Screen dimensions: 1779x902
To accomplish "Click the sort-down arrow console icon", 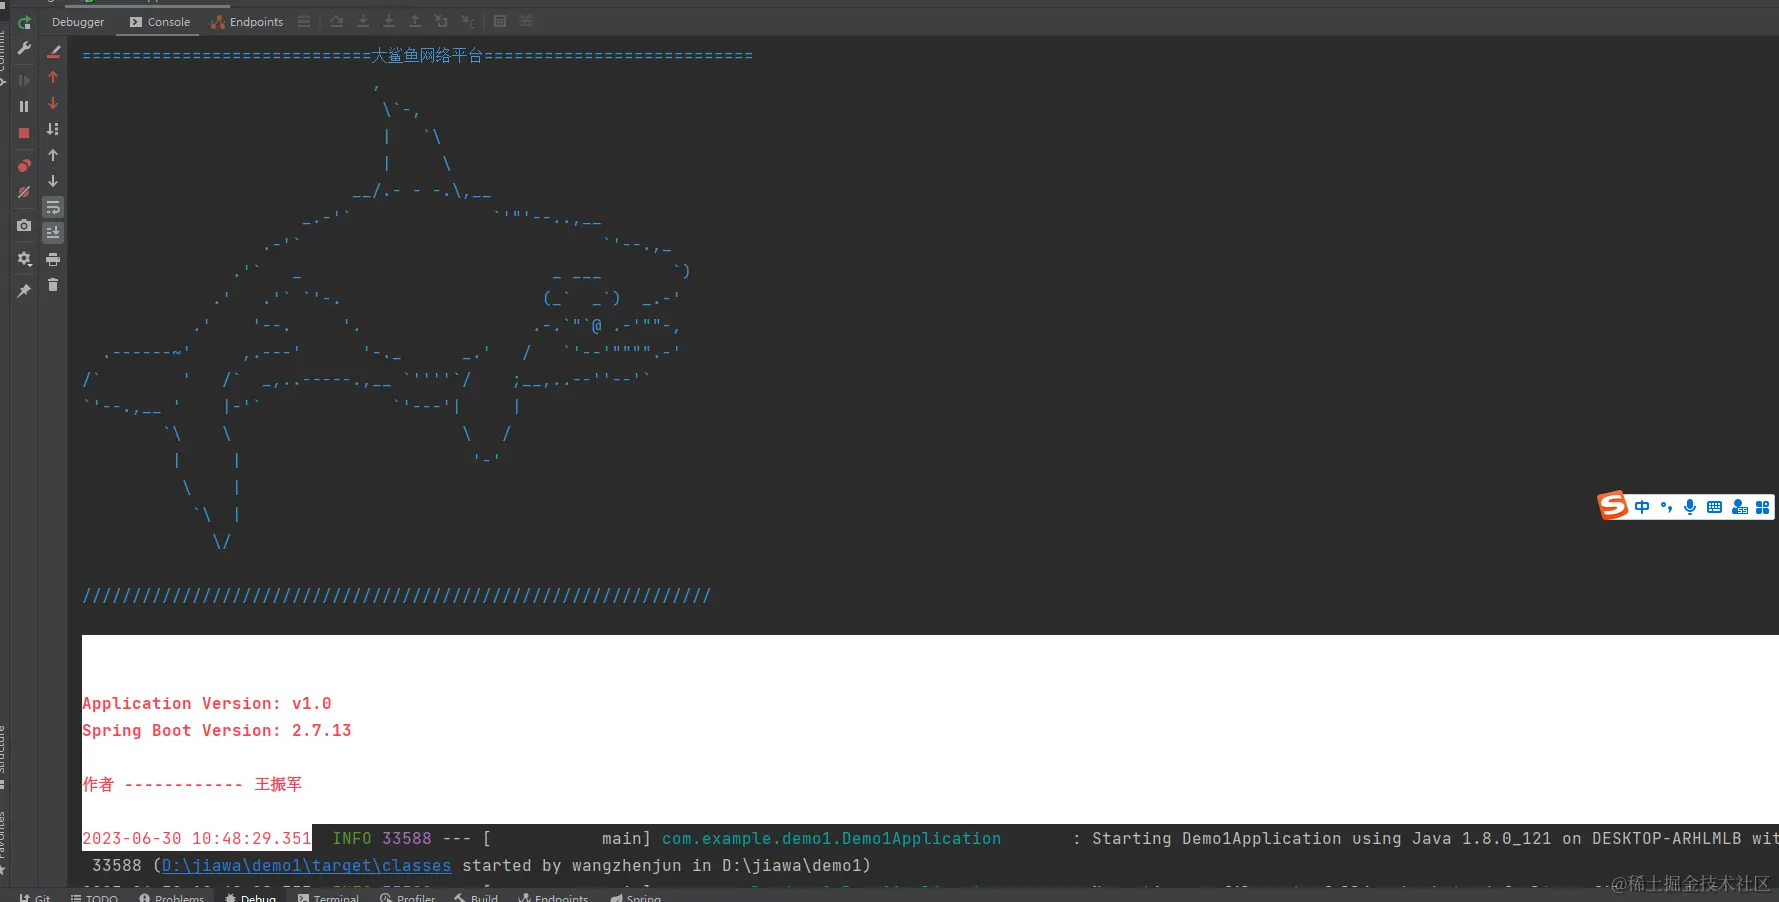I will (x=53, y=129).
